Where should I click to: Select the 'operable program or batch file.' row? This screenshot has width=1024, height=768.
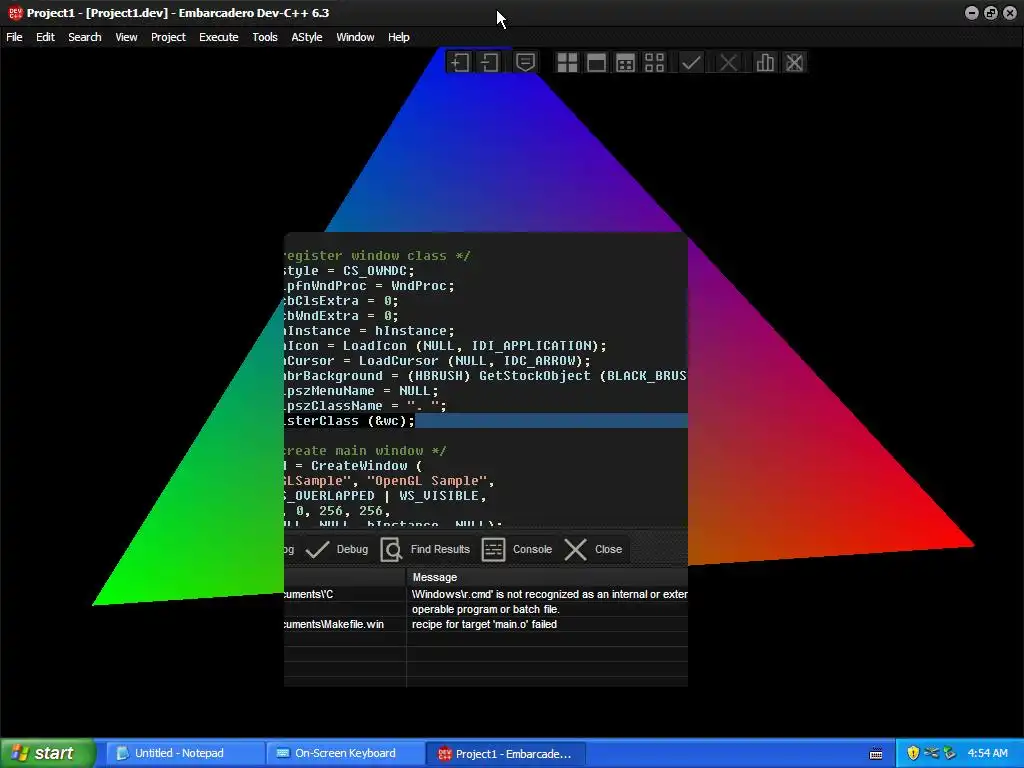tap(485, 609)
